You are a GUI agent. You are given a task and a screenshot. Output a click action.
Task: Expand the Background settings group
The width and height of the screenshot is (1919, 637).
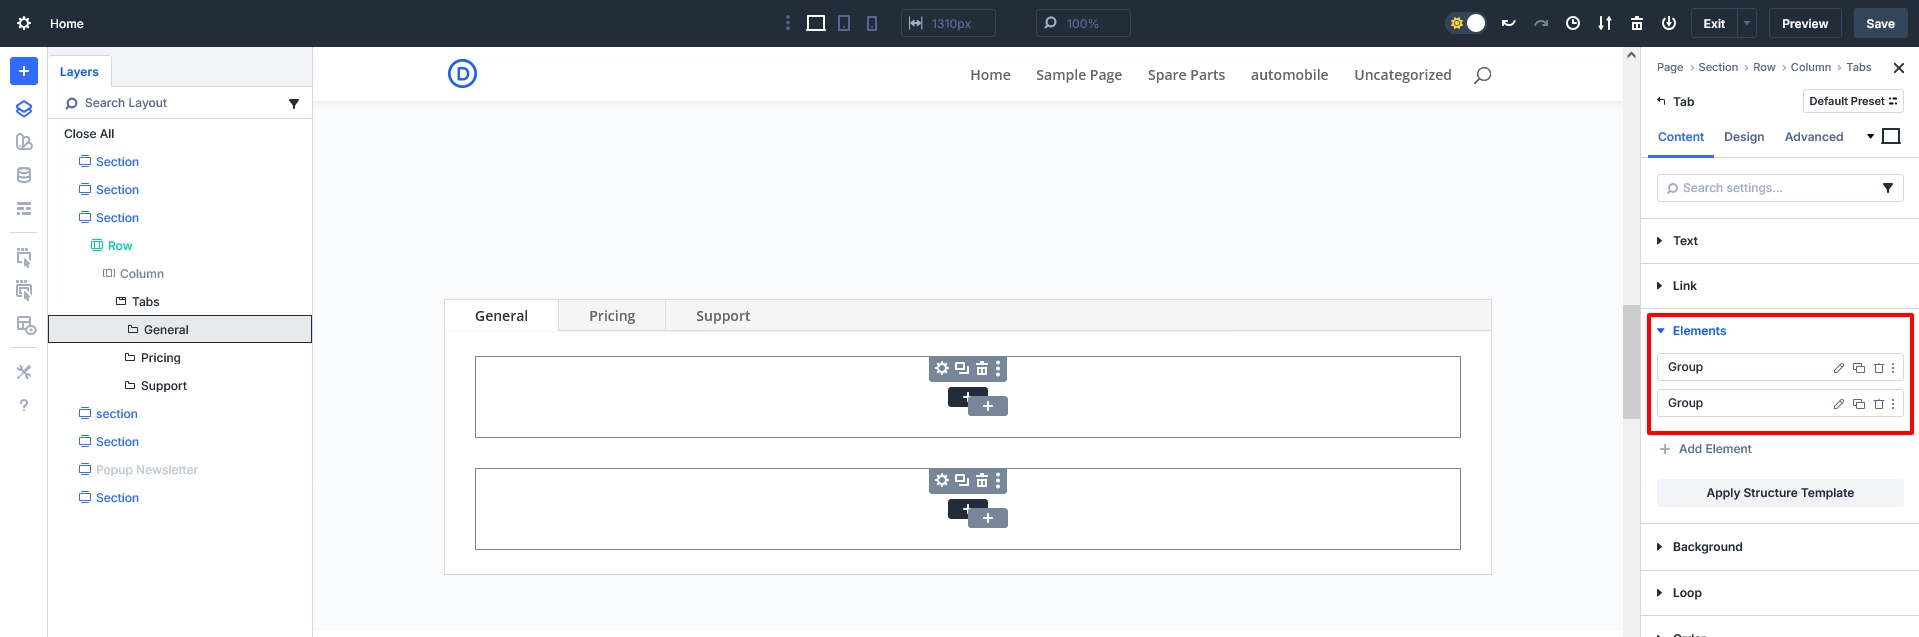[1707, 547]
